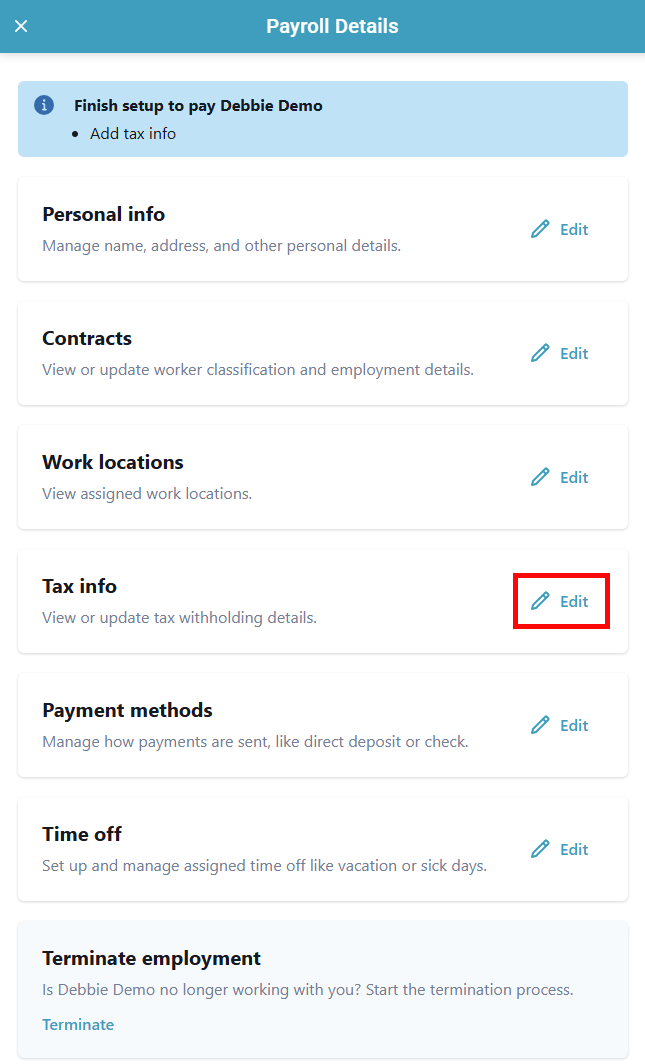Screen dimensions: 645x1064
Task: Click pencil icon for Contracts
Action: pyautogui.click(x=541, y=353)
